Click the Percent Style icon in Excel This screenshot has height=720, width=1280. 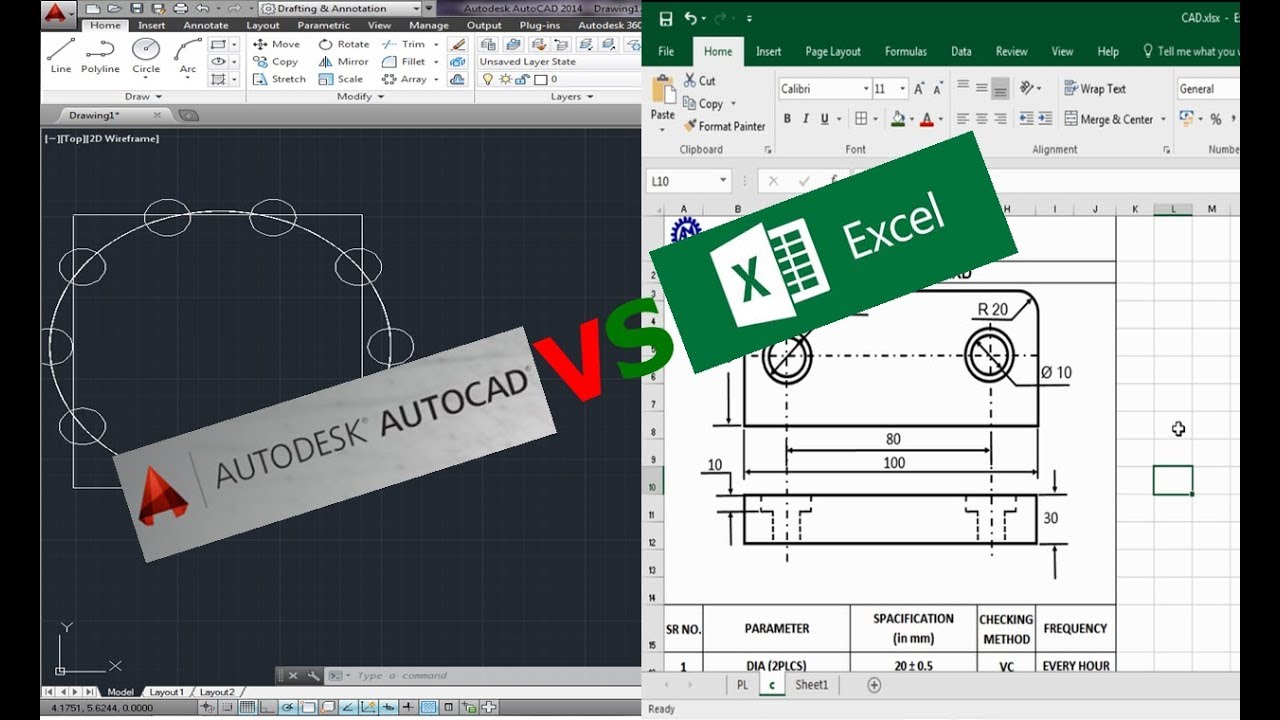pos(1216,119)
